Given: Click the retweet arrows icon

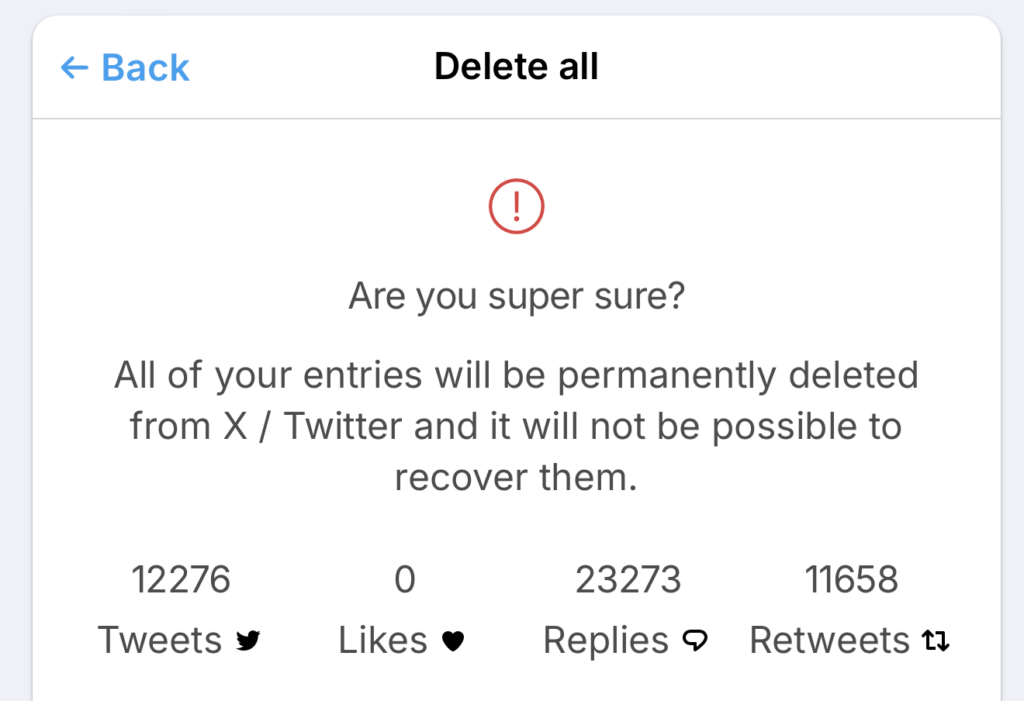Looking at the screenshot, I should tap(936, 641).
